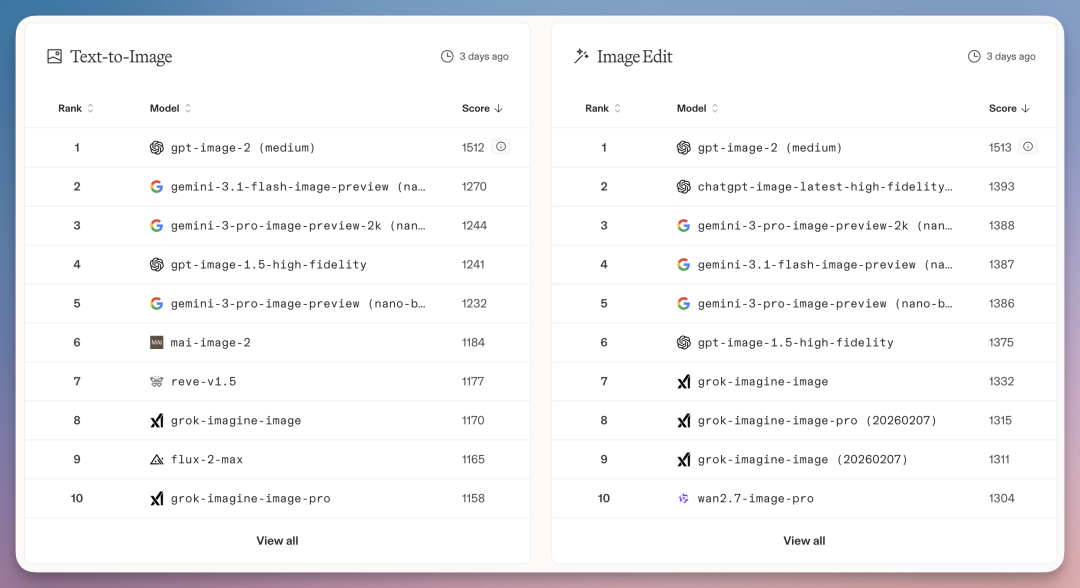This screenshot has width=1080, height=588.
Task: Click the info icon beside score 1512
Action: pos(501,147)
